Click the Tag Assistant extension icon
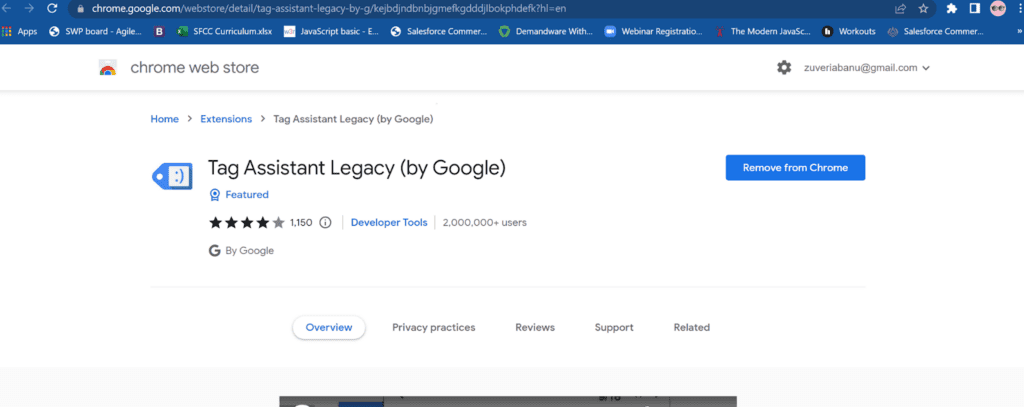The image size is (1024, 407). 172,176
